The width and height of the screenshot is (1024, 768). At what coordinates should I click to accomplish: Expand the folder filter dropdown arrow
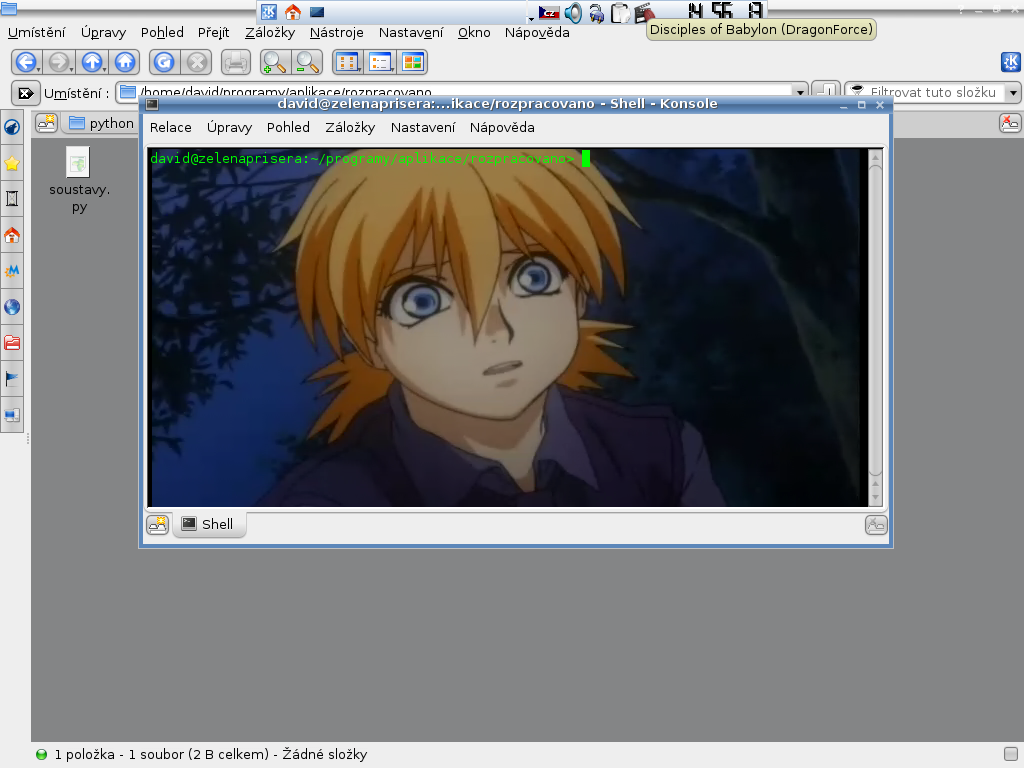coord(1013,93)
